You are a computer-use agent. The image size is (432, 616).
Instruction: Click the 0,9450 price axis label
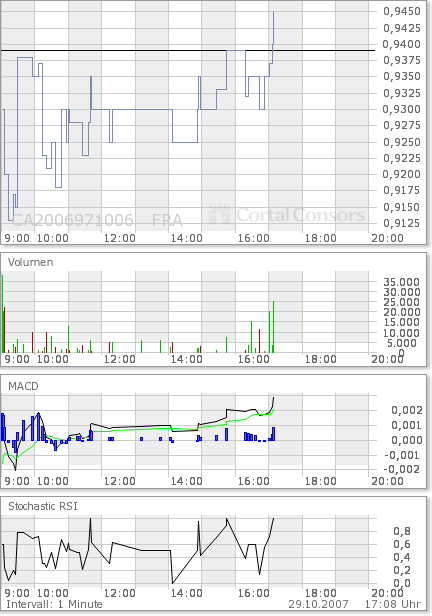pyautogui.click(x=402, y=11)
